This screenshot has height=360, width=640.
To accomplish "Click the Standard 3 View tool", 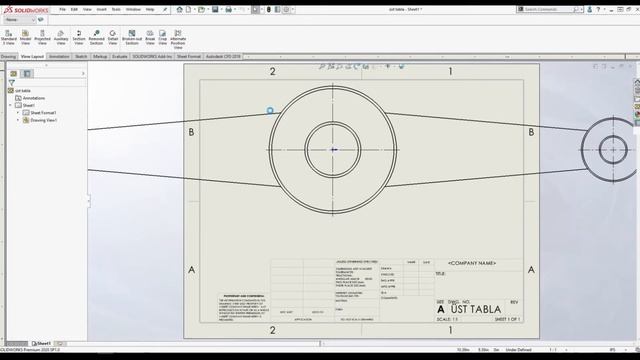I will click(9, 38).
